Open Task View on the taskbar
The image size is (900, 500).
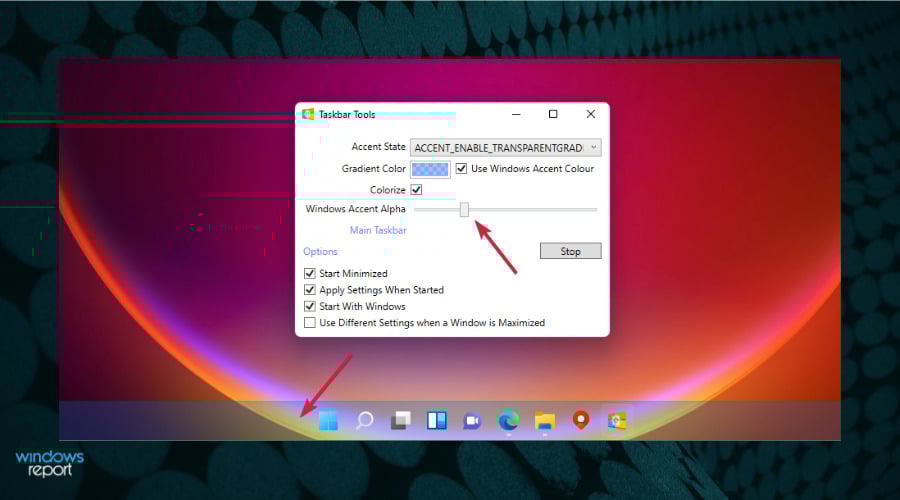coord(401,421)
